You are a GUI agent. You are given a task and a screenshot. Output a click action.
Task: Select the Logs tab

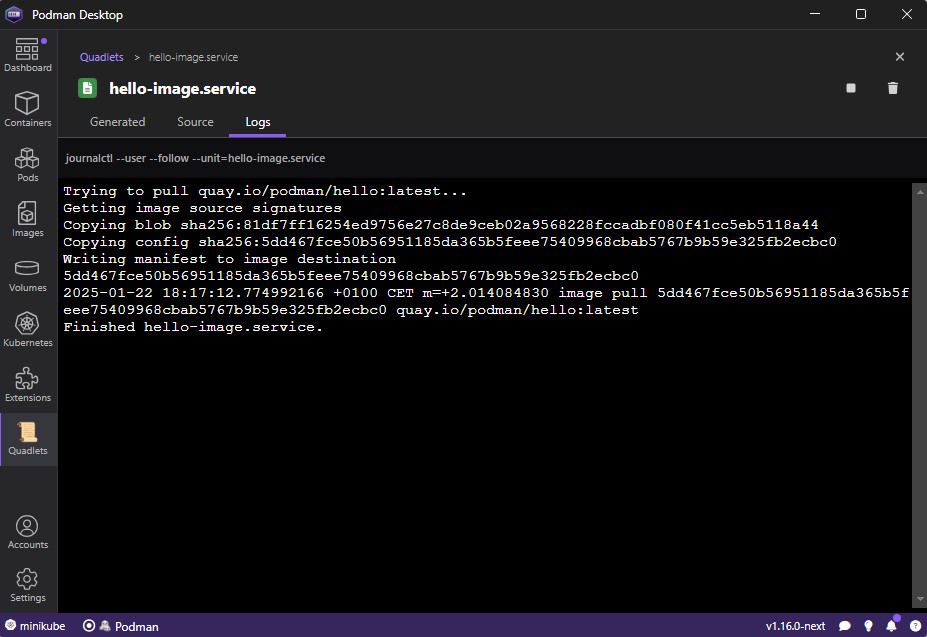pos(258,122)
